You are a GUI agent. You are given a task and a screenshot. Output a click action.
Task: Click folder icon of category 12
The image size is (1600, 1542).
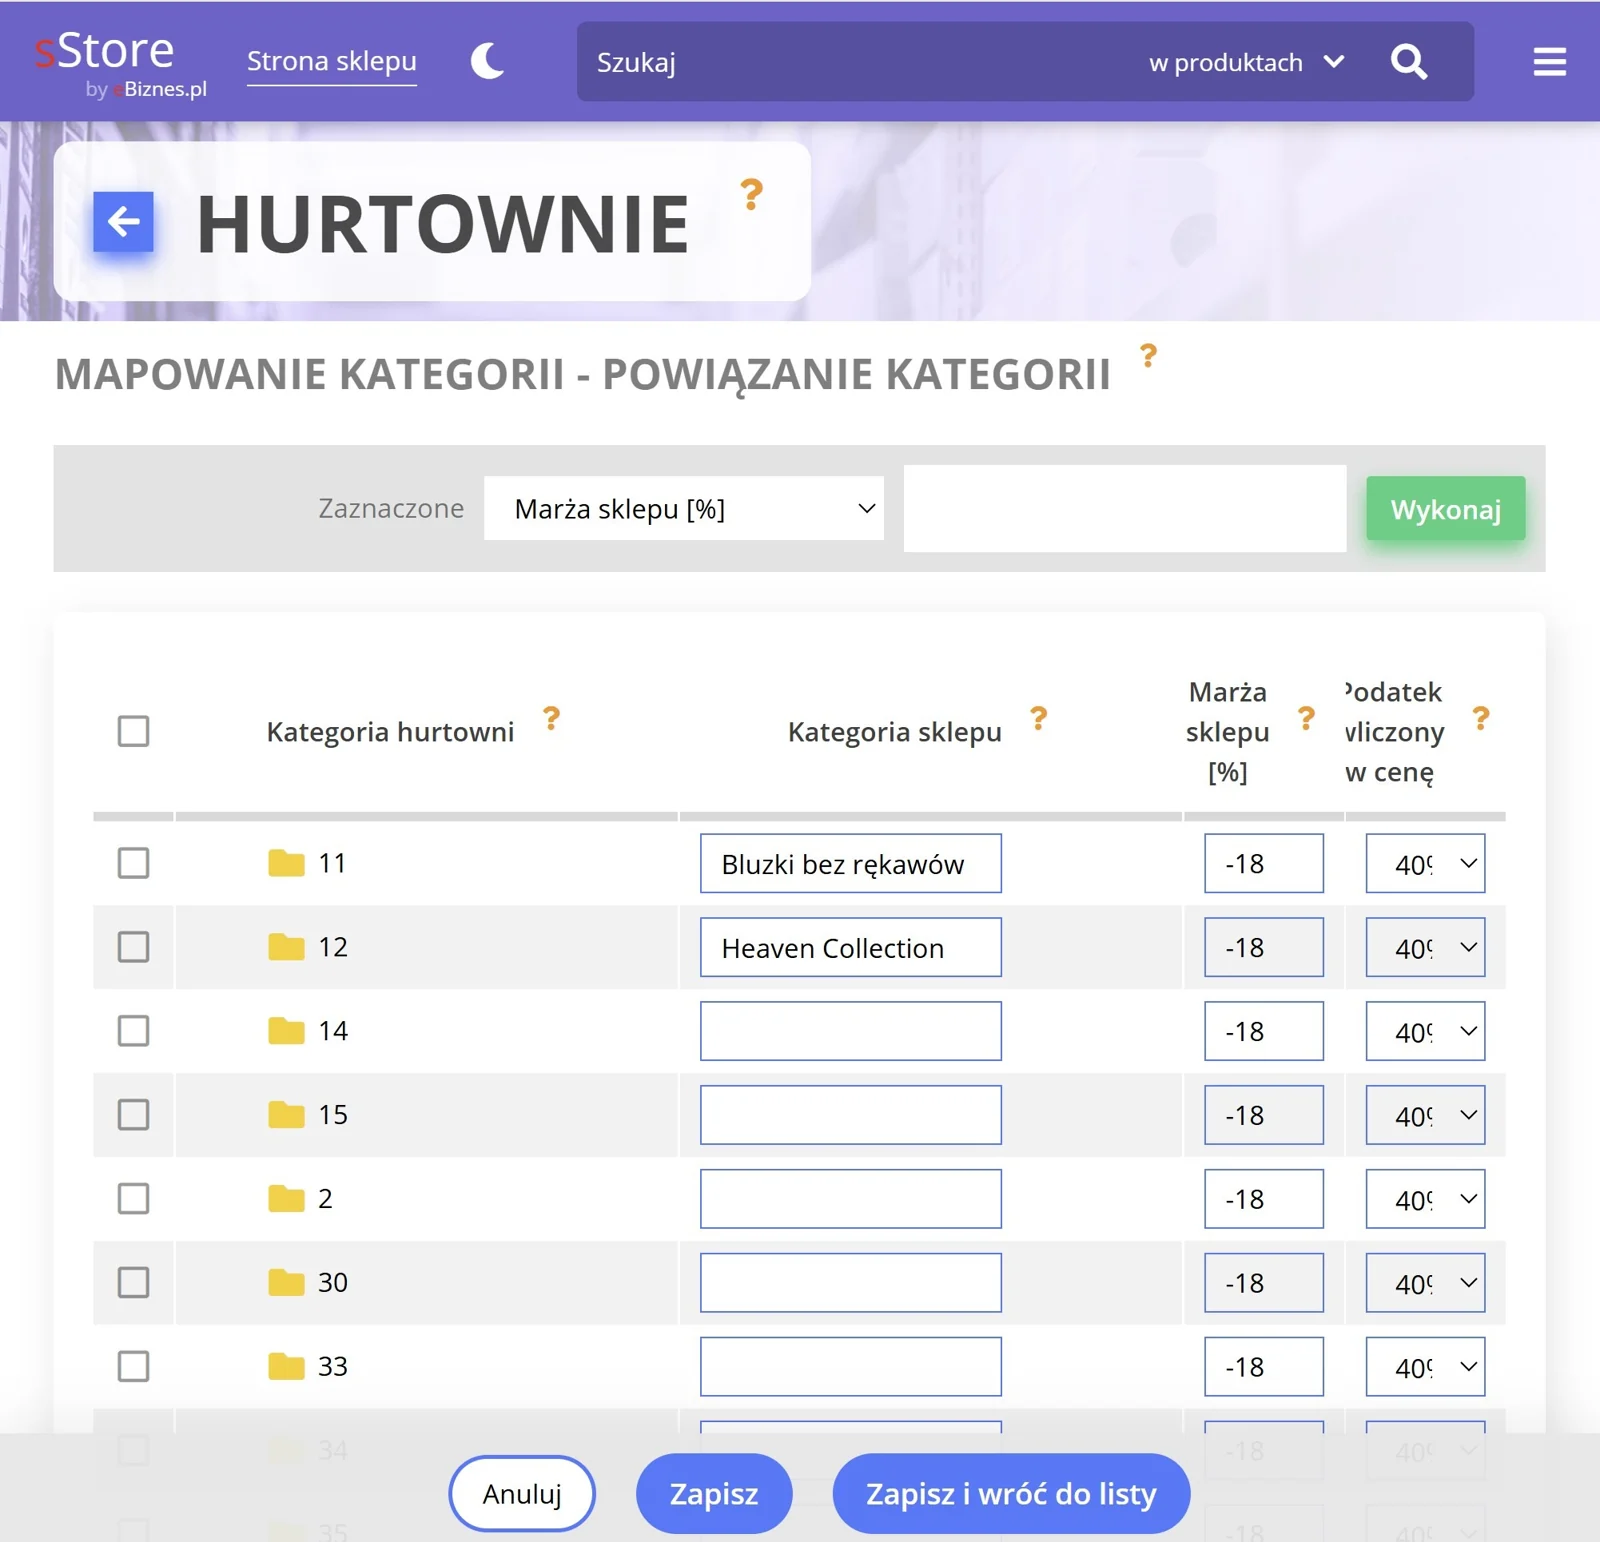(286, 947)
